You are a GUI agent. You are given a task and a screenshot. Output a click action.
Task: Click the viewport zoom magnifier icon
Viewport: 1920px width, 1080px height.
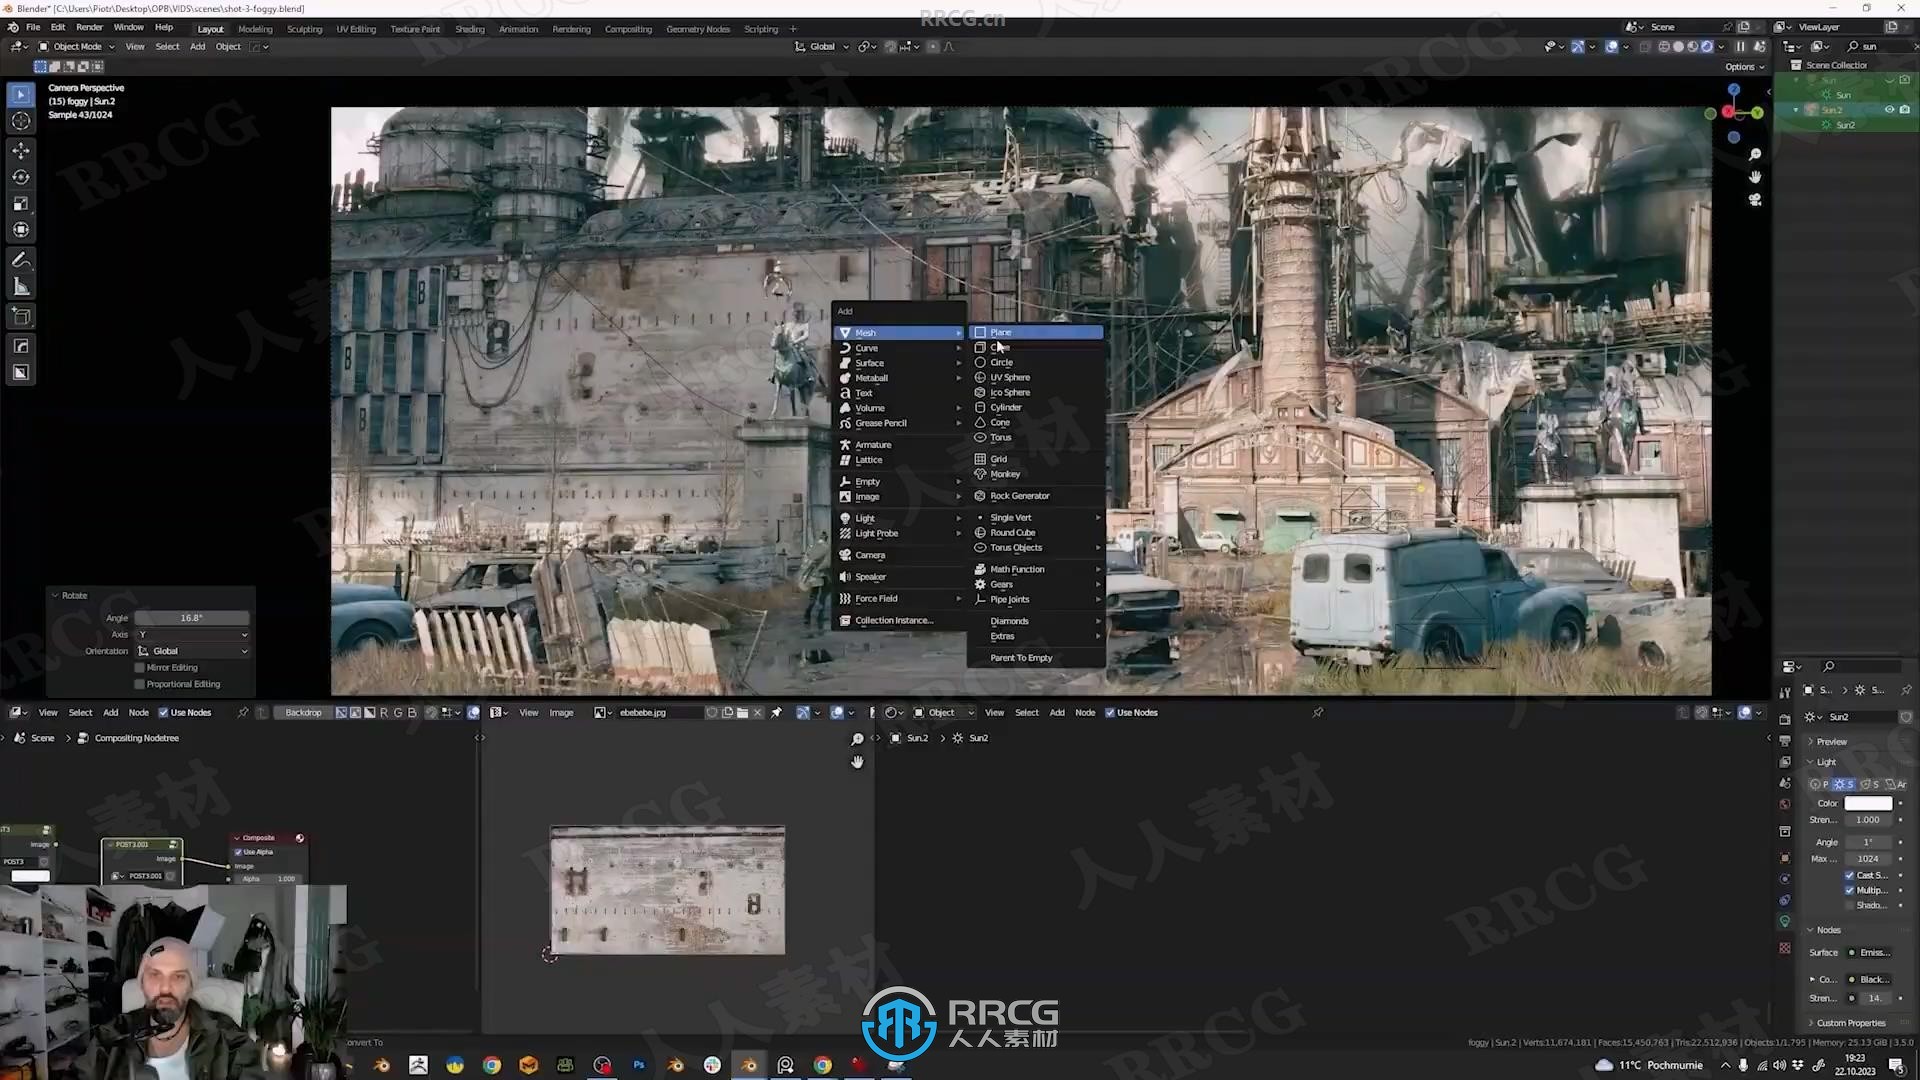[x=1755, y=155]
